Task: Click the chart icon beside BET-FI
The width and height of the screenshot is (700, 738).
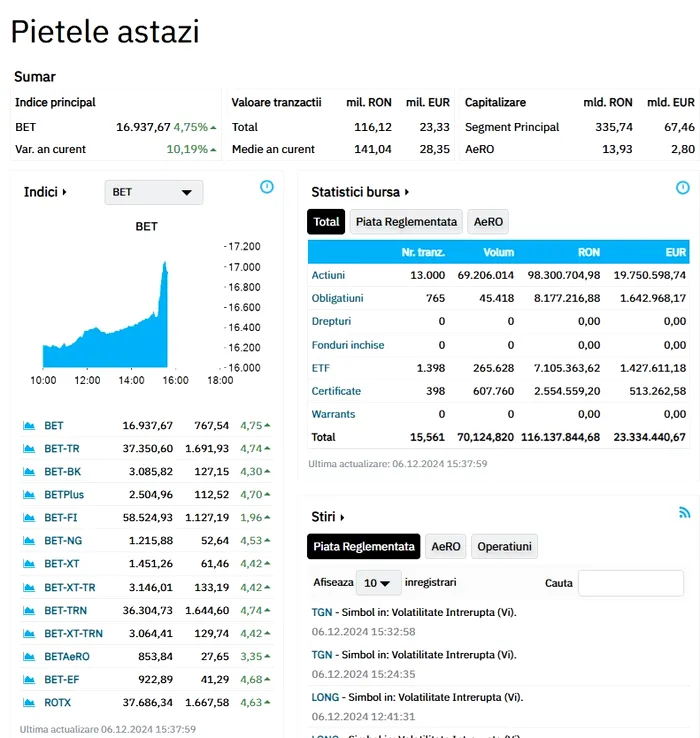Action: (x=29, y=518)
